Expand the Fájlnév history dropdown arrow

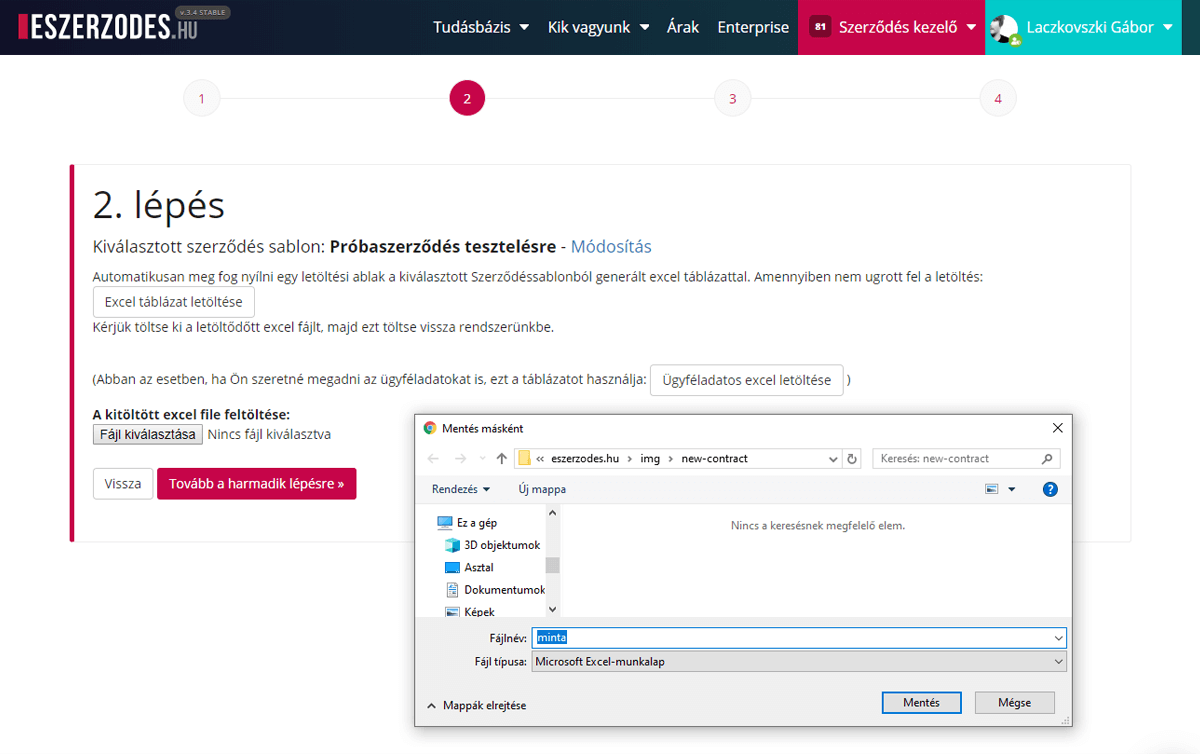(x=1058, y=638)
